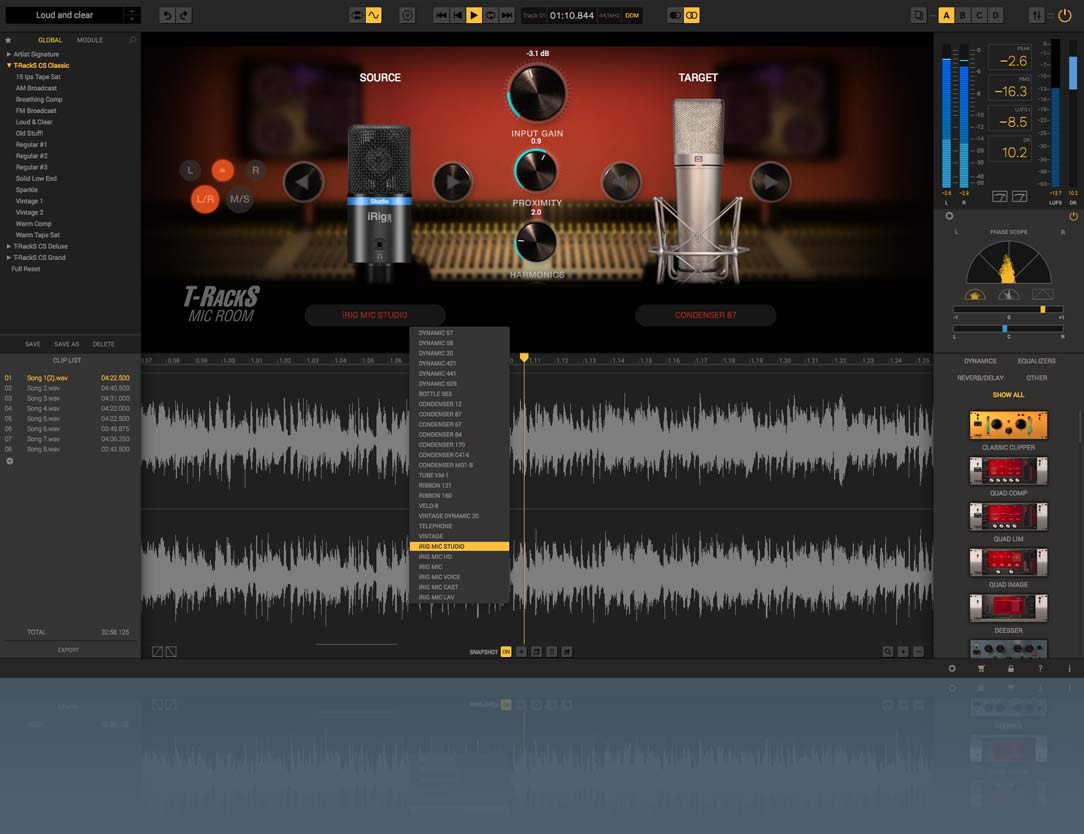Select the 'Loud & Clear' preset

[34, 122]
